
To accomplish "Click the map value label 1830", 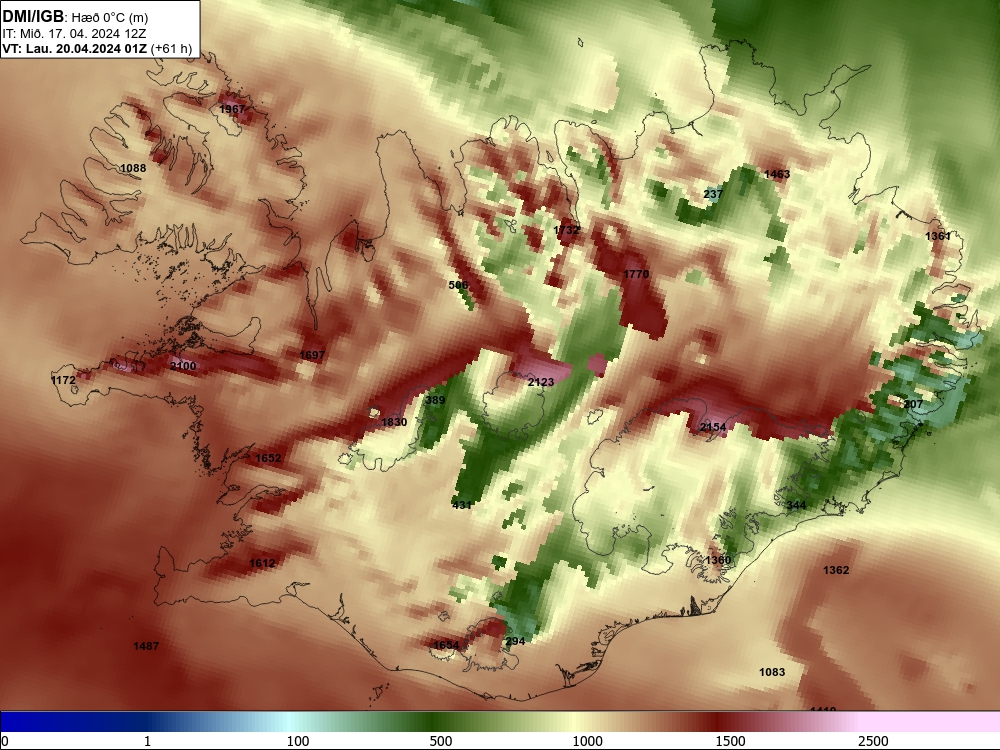I will coord(394,422).
